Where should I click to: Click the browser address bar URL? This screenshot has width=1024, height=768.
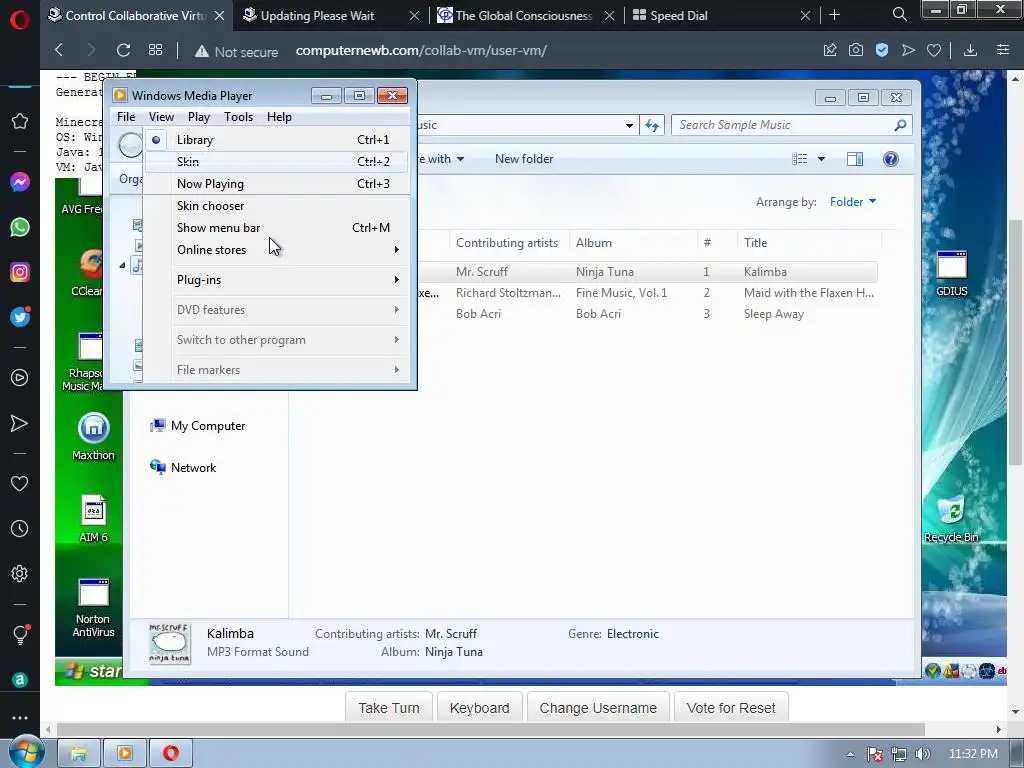(x=421, y=50)
